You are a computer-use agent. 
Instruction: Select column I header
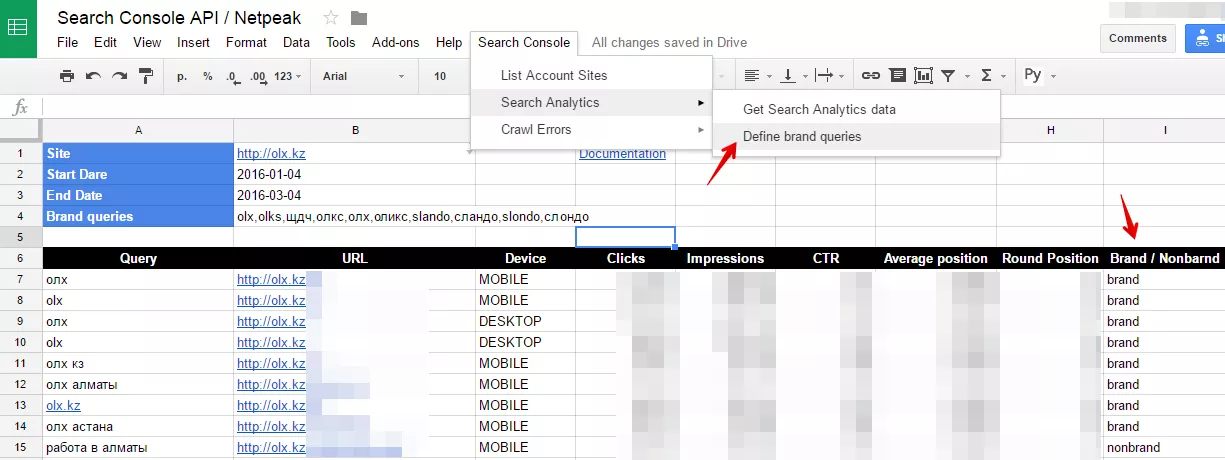point(1164,130)
